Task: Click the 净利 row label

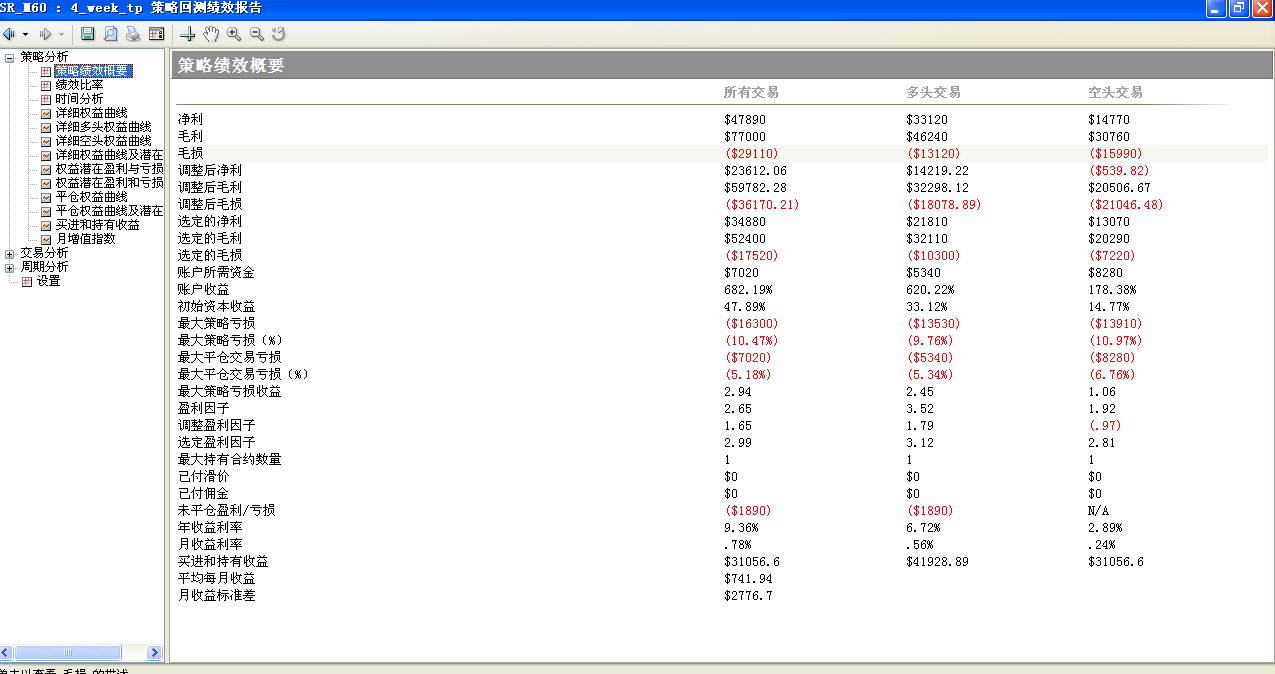Action: (x=191, y=120)
